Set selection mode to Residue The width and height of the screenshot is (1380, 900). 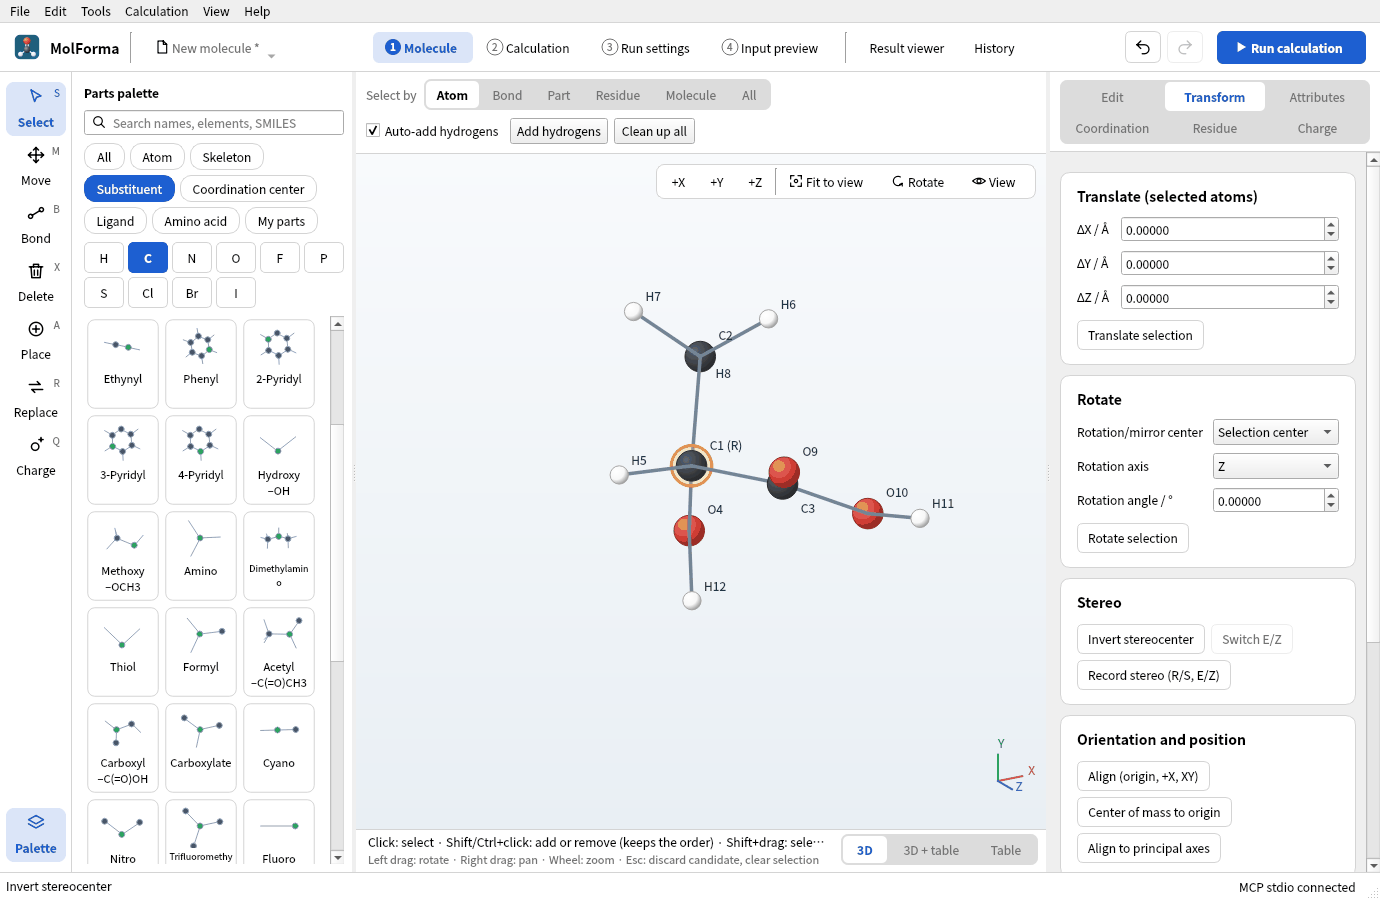pos(618,95)
